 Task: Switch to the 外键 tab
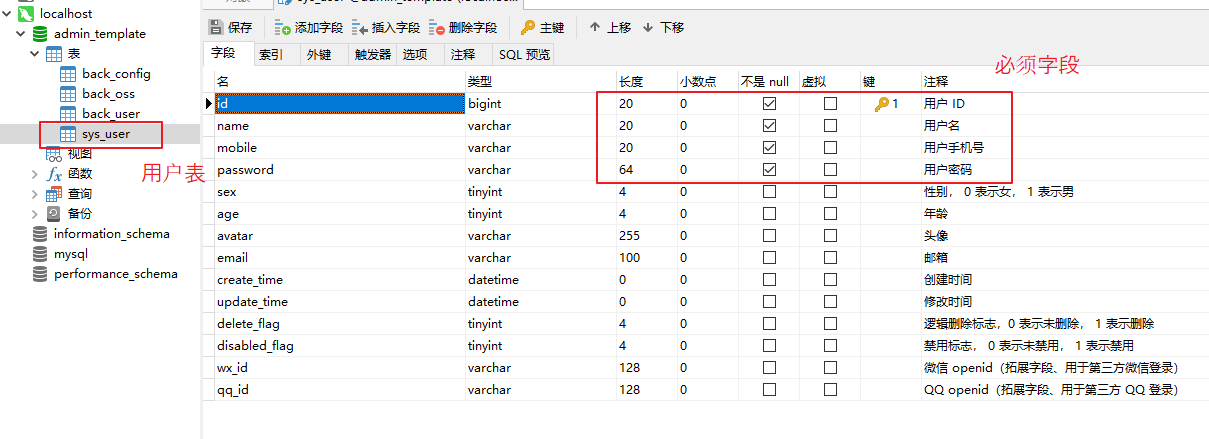(x=319, y=55)
